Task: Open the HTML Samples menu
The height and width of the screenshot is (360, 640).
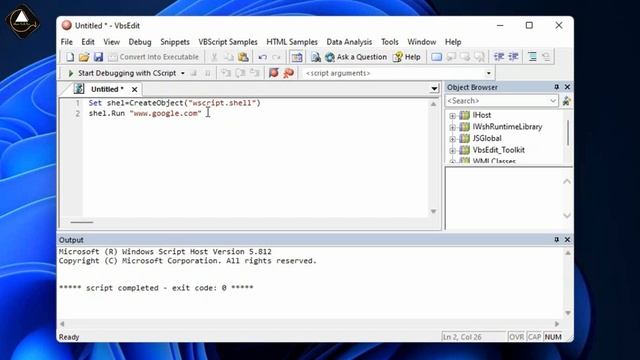Action: click(292, 42)
